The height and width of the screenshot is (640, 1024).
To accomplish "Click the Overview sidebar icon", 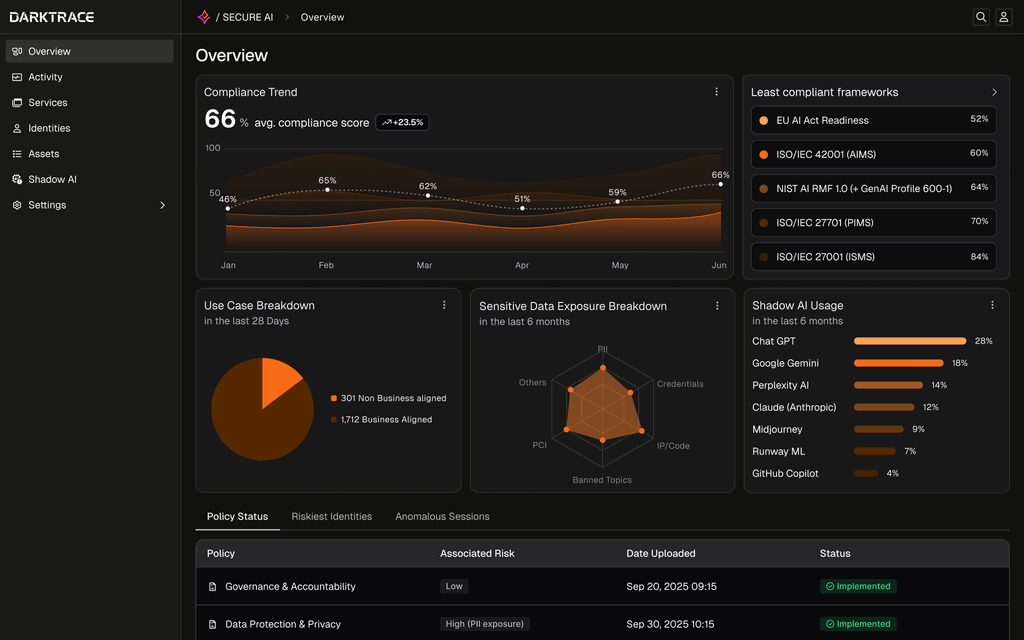I will (x=17, y=51).
